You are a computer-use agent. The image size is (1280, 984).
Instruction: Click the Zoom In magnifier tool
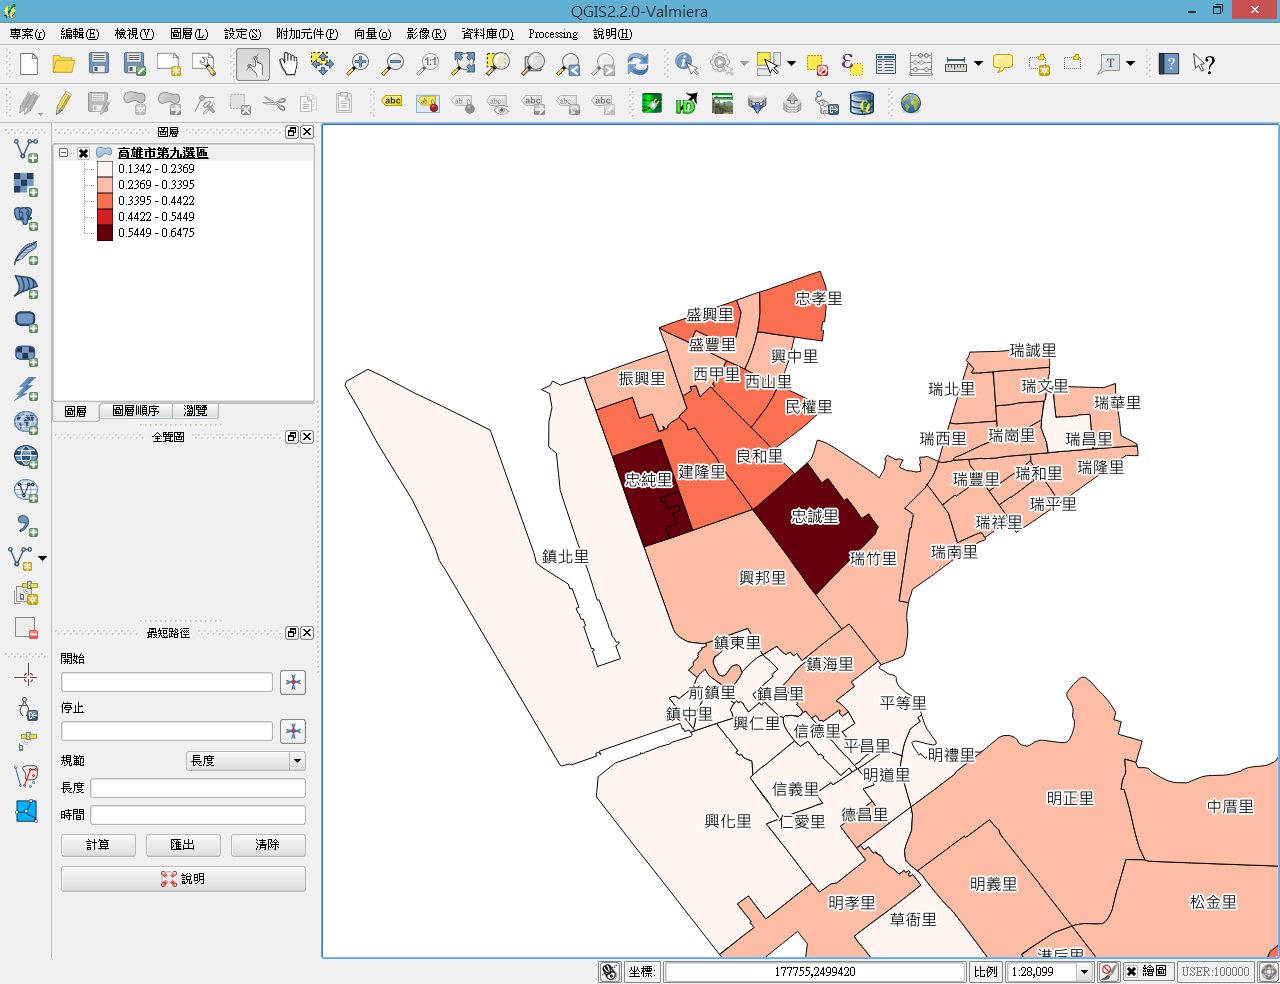coord(357,65)
